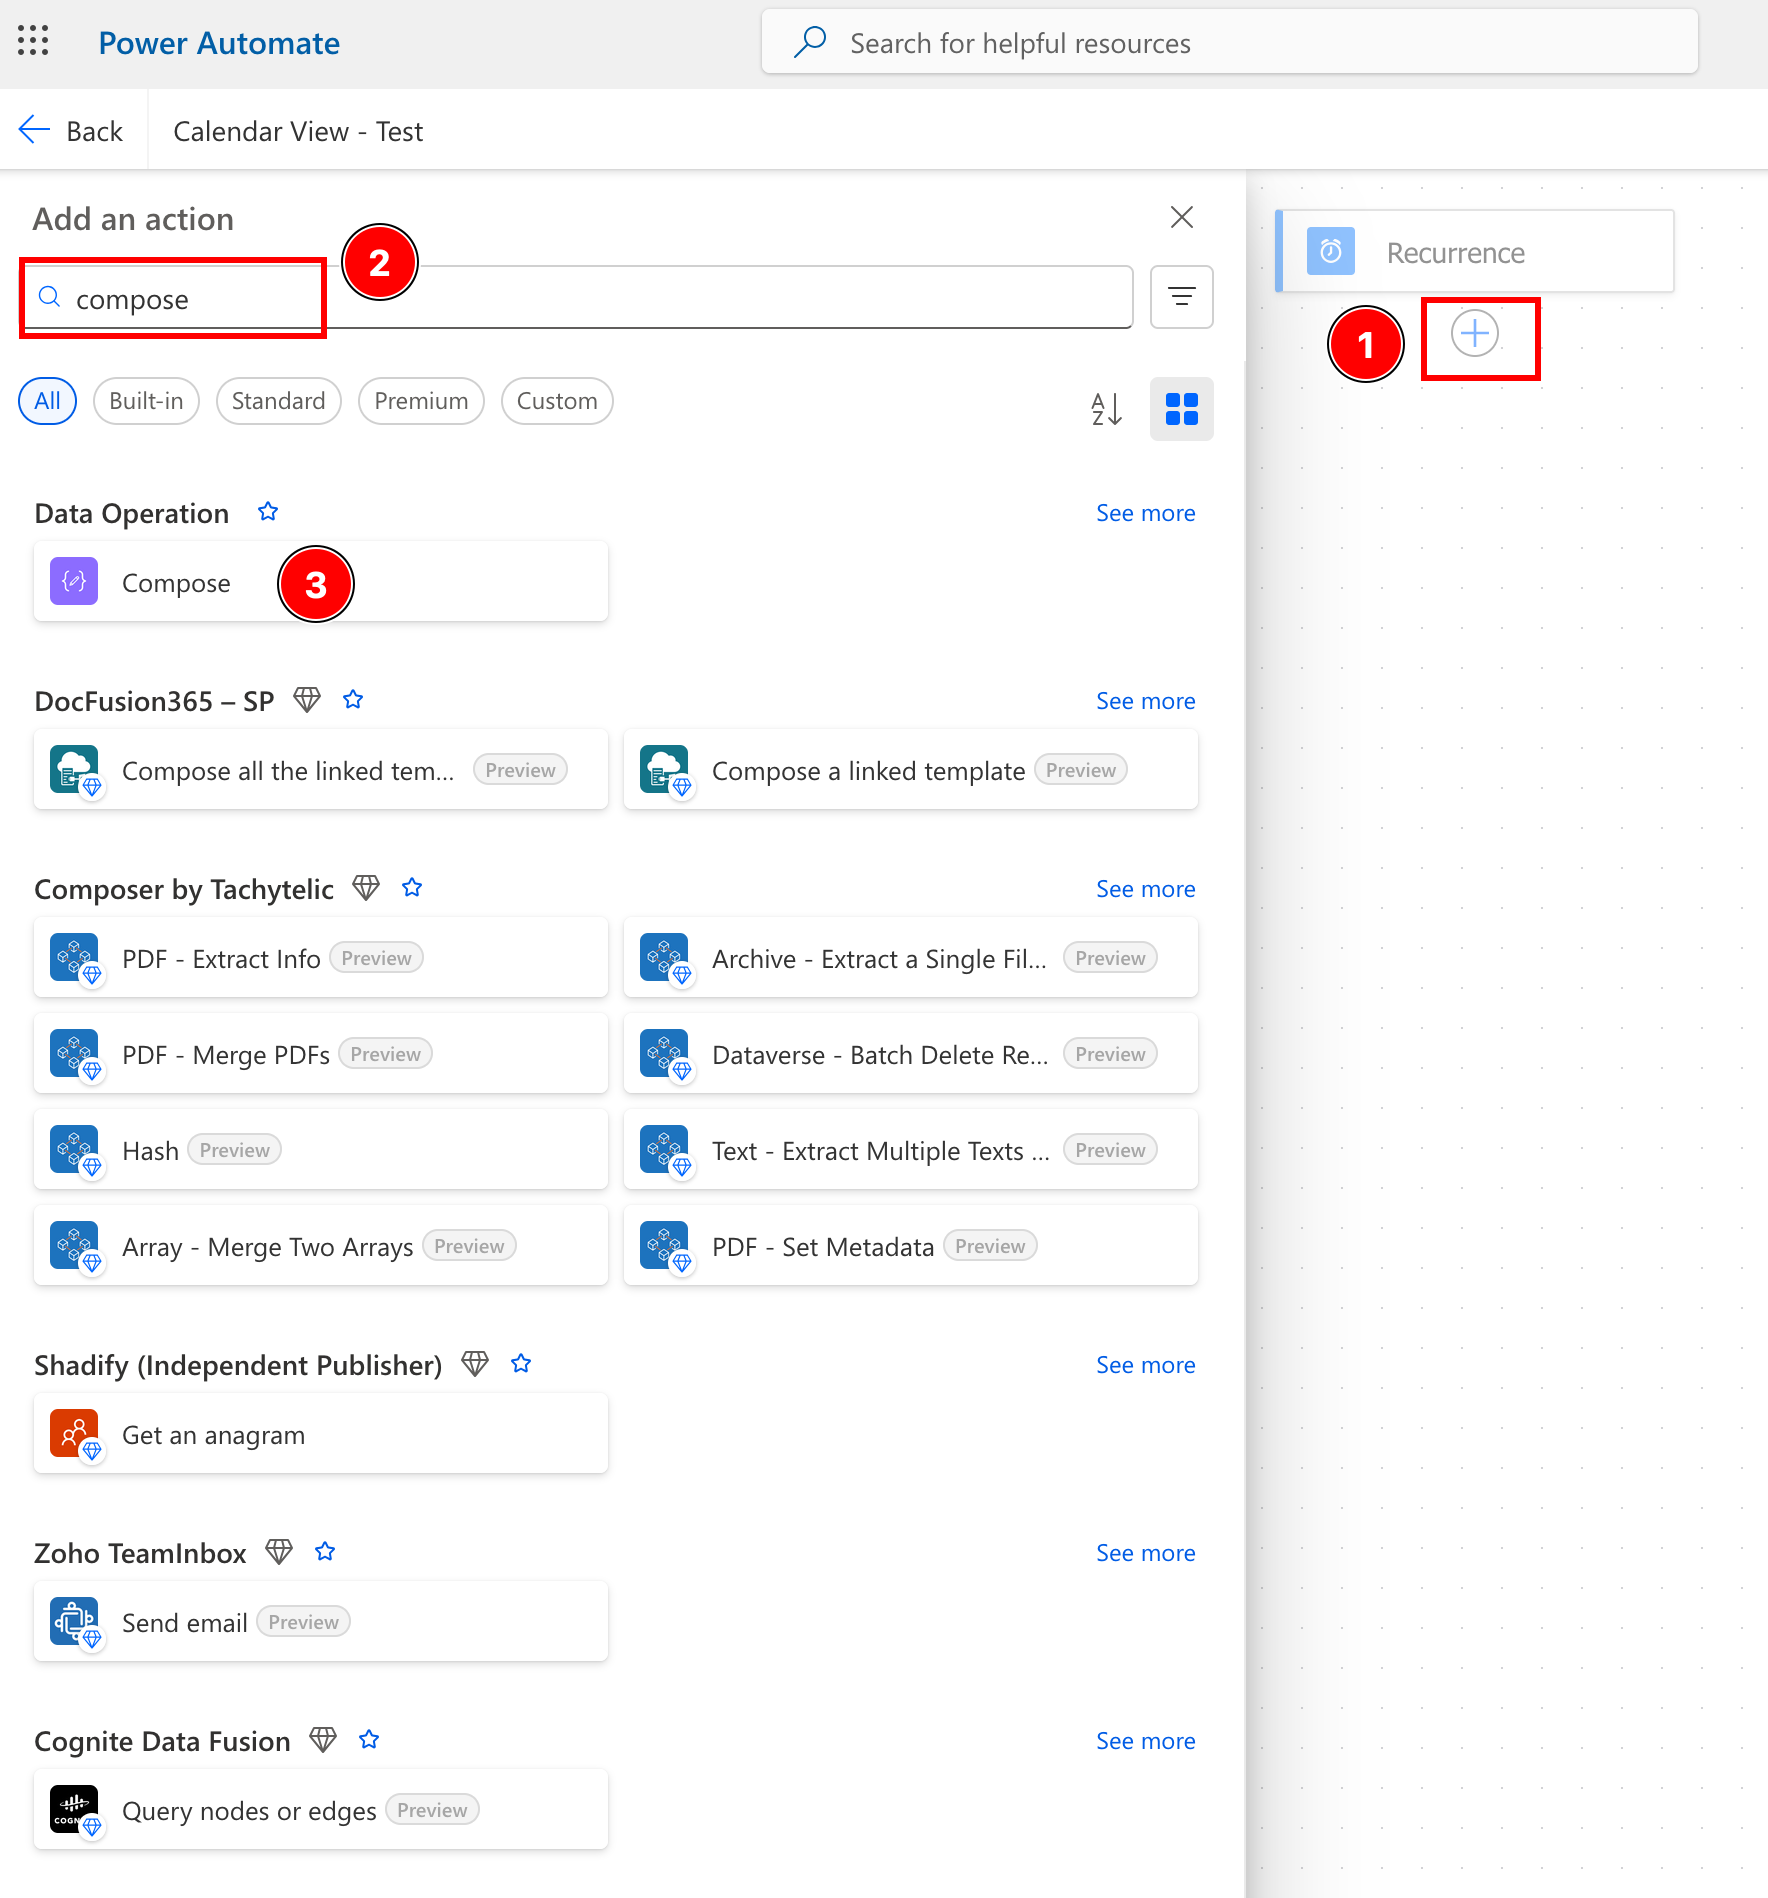This screenshot has height=1898, width=1768.
Task: Click the Recurrence alarm clock icon
Action: (1331, 251)
